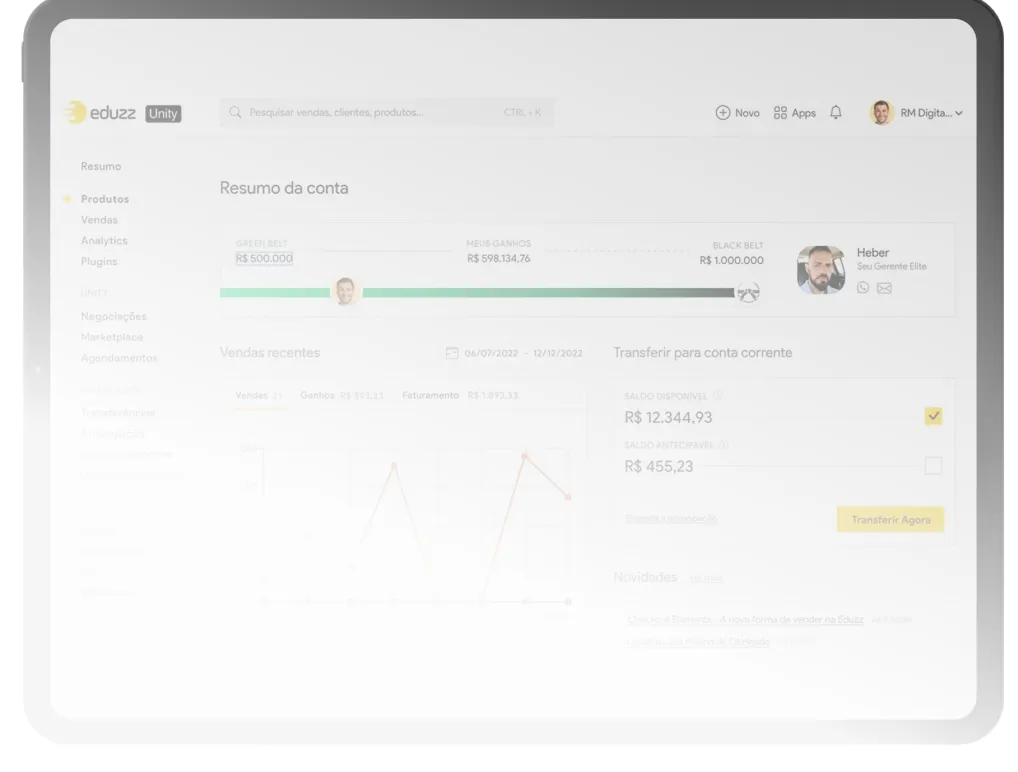1018x772 pixels.
Task: Open Transferências in the sidebar
Action: pyautogui.click(x=118, y=412)
